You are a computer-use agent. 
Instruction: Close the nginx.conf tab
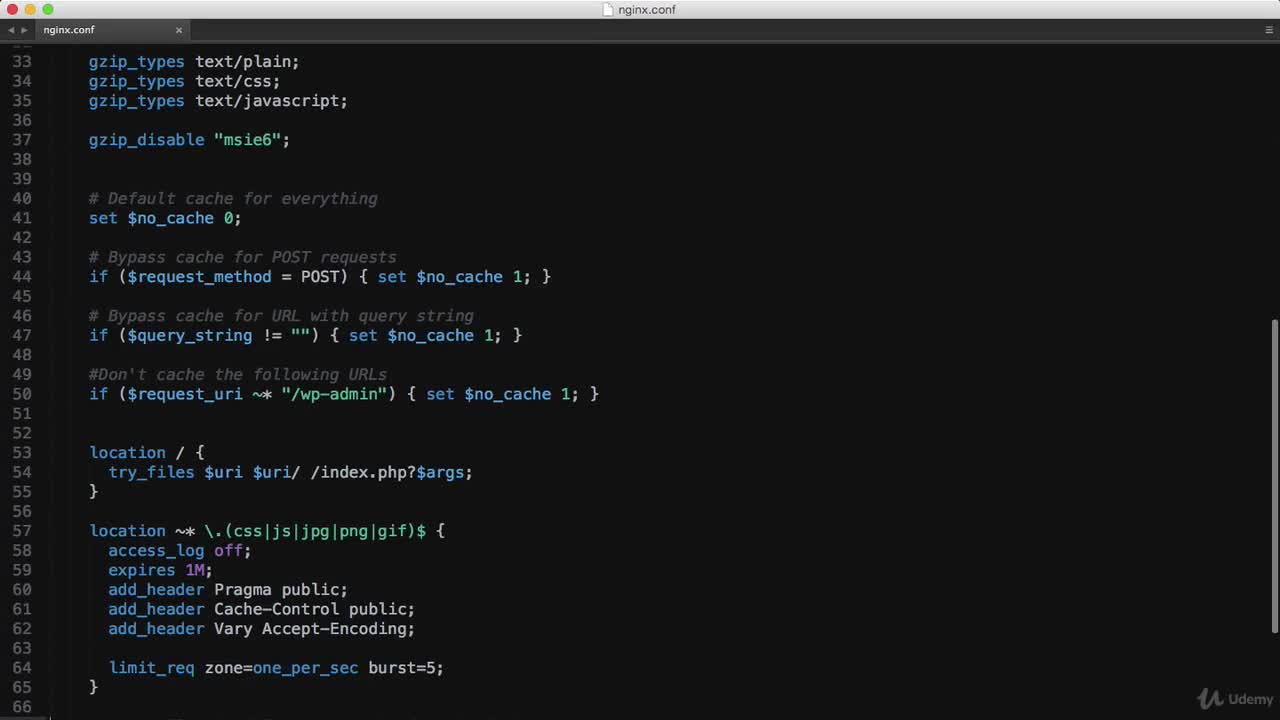(179, 30)
